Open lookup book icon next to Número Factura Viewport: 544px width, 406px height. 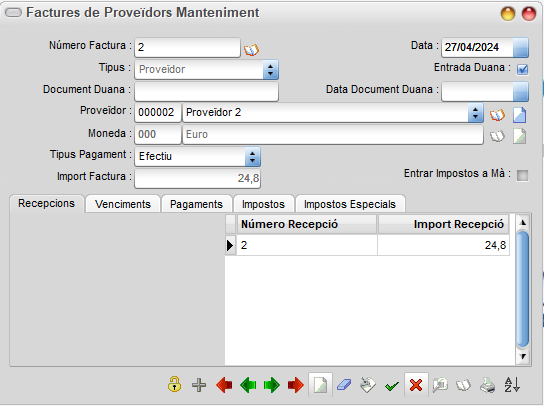[x=251, y=50]
